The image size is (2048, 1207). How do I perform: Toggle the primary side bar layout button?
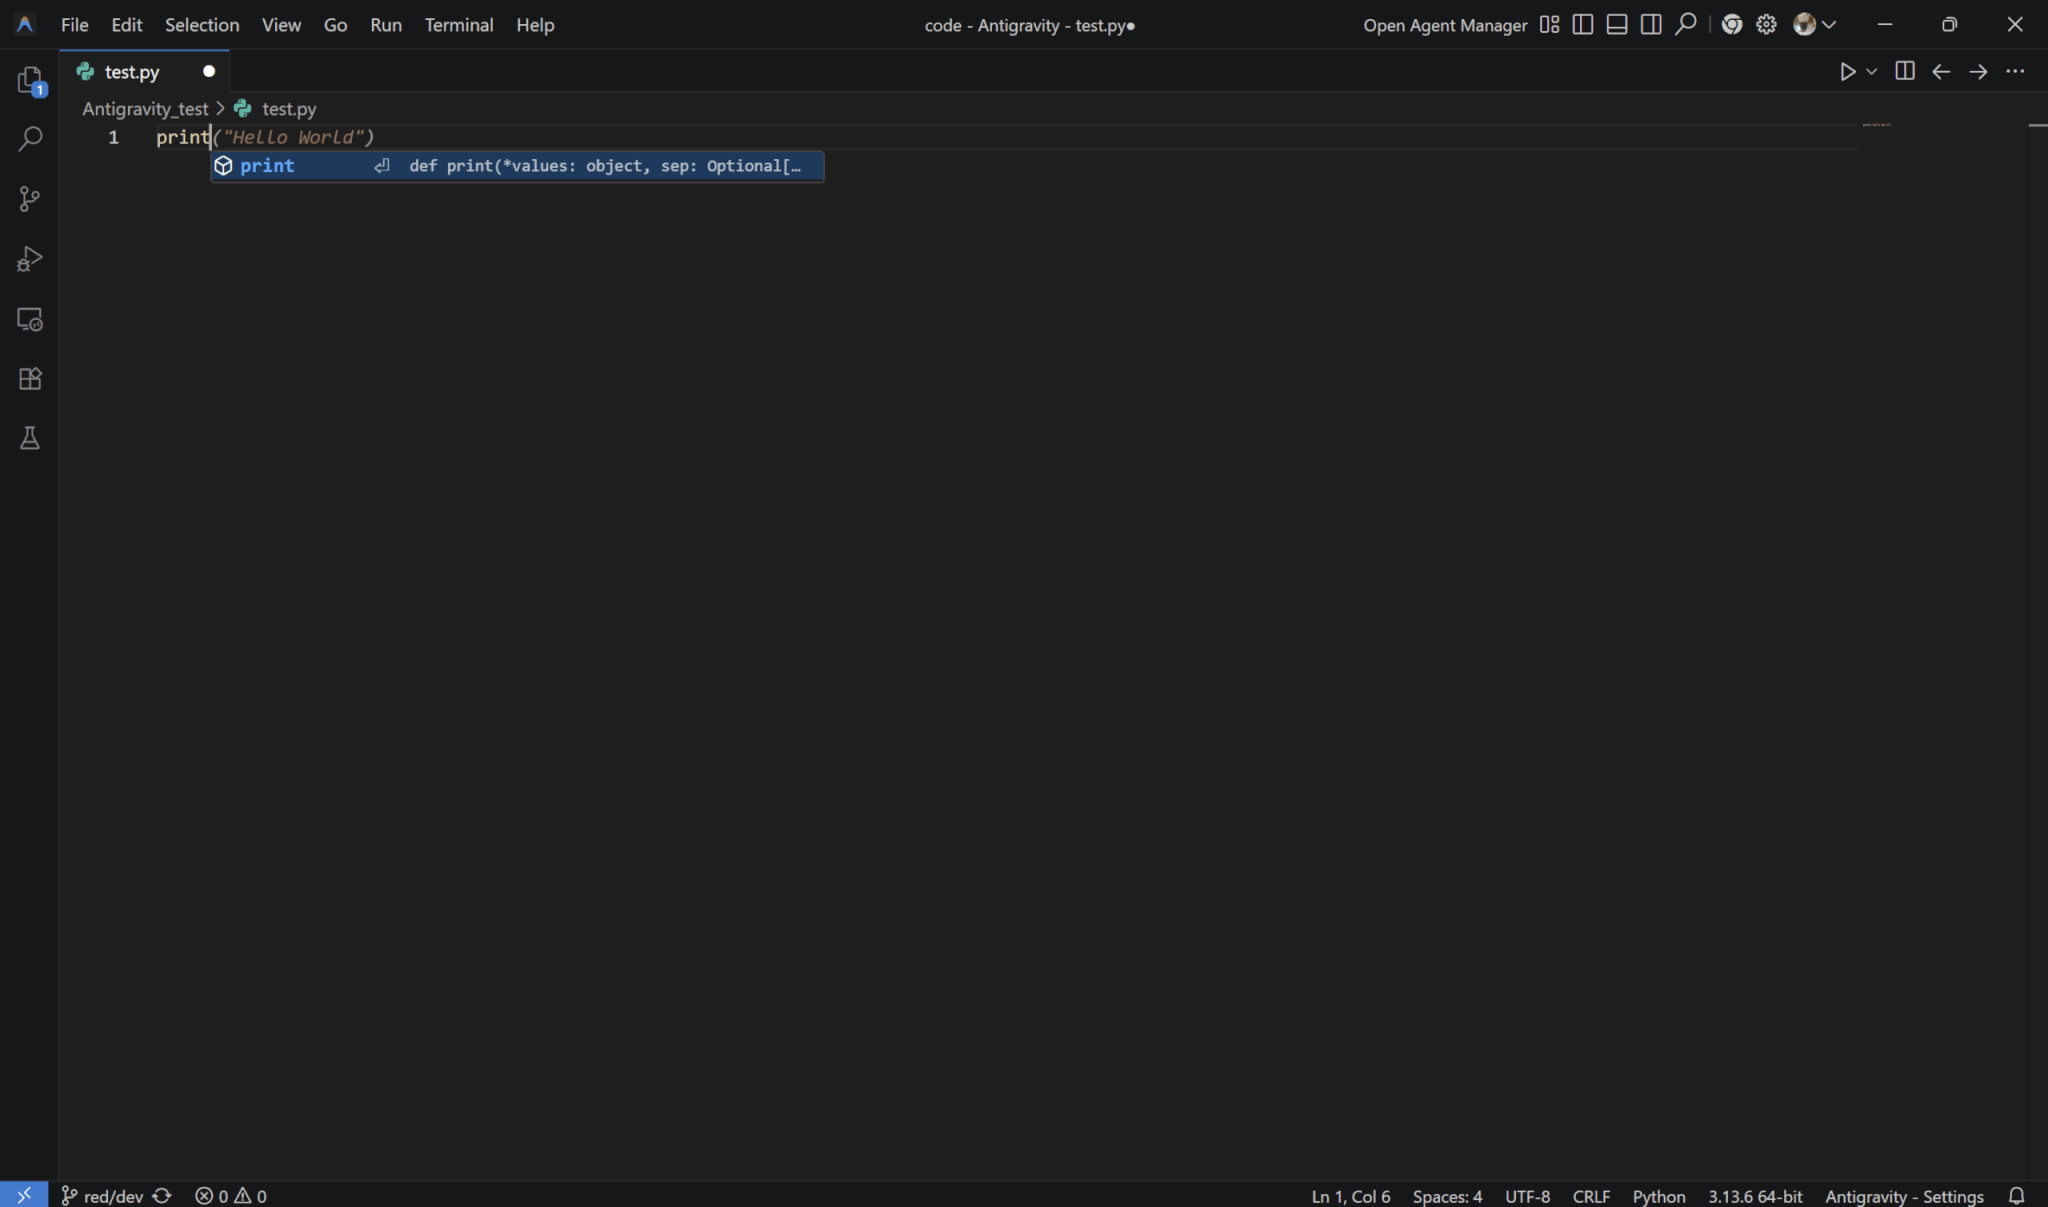point(1582,25)
